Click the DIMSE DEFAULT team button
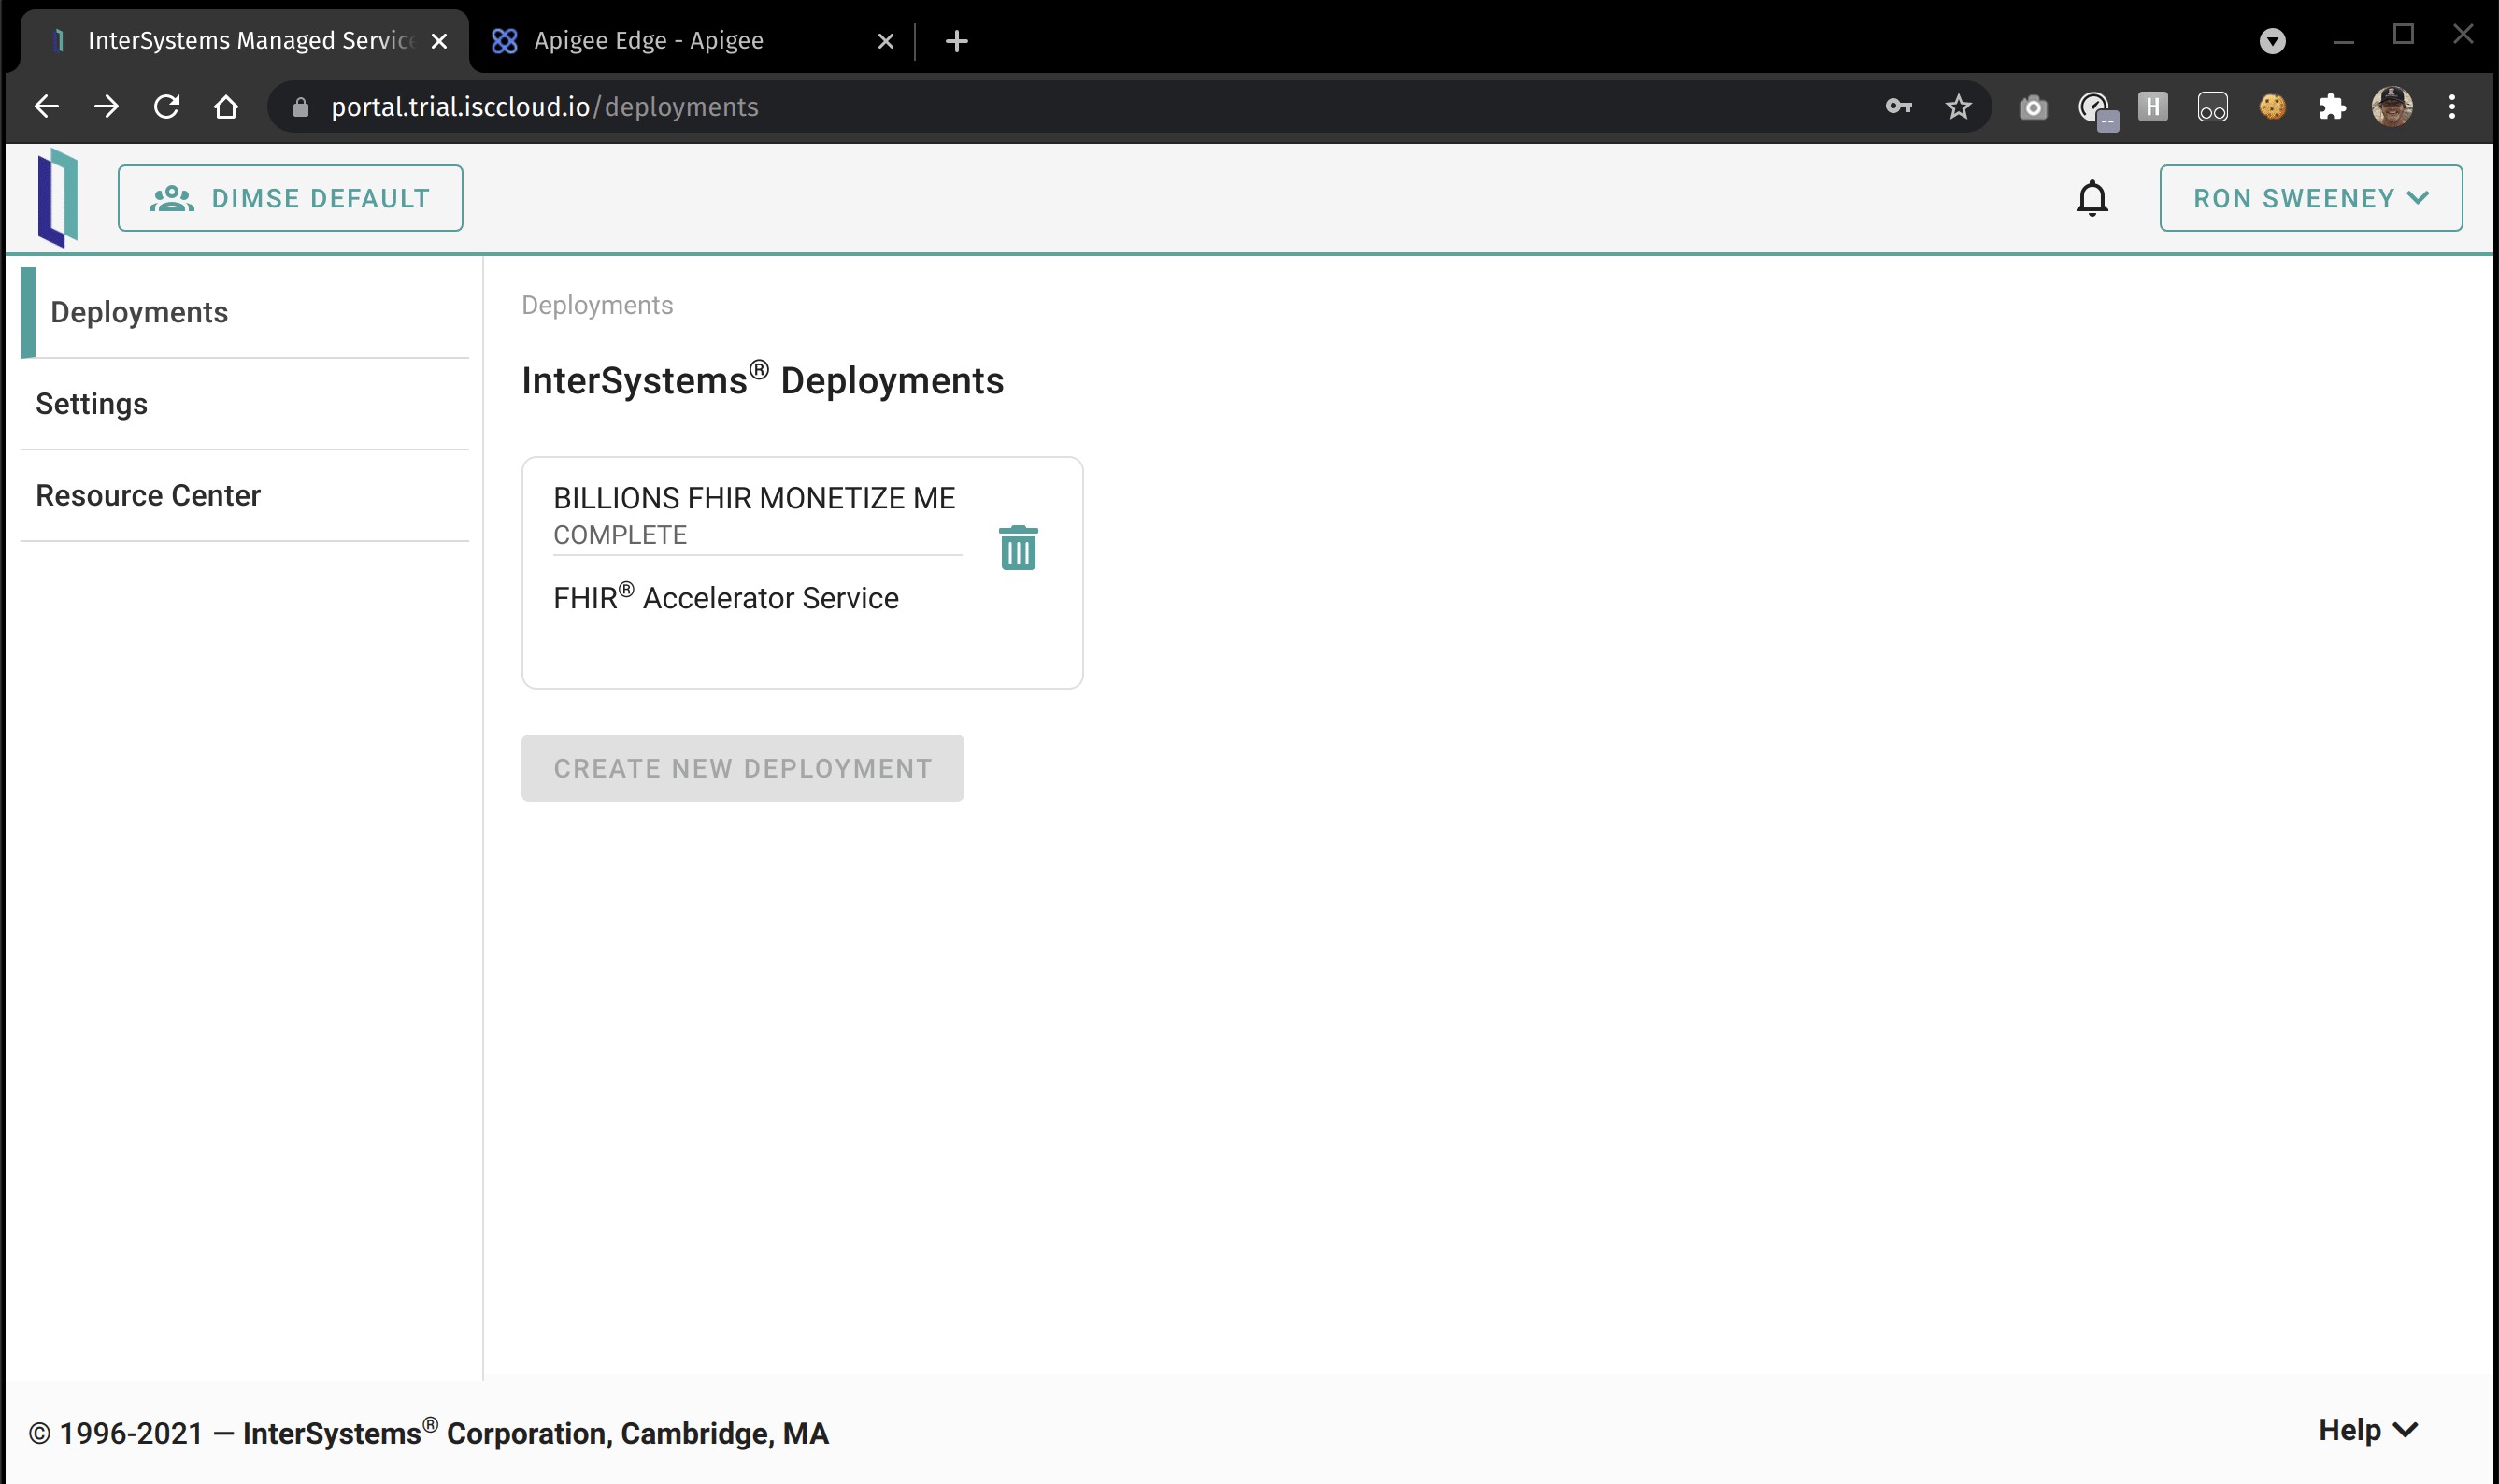 (x=290, y=198)
